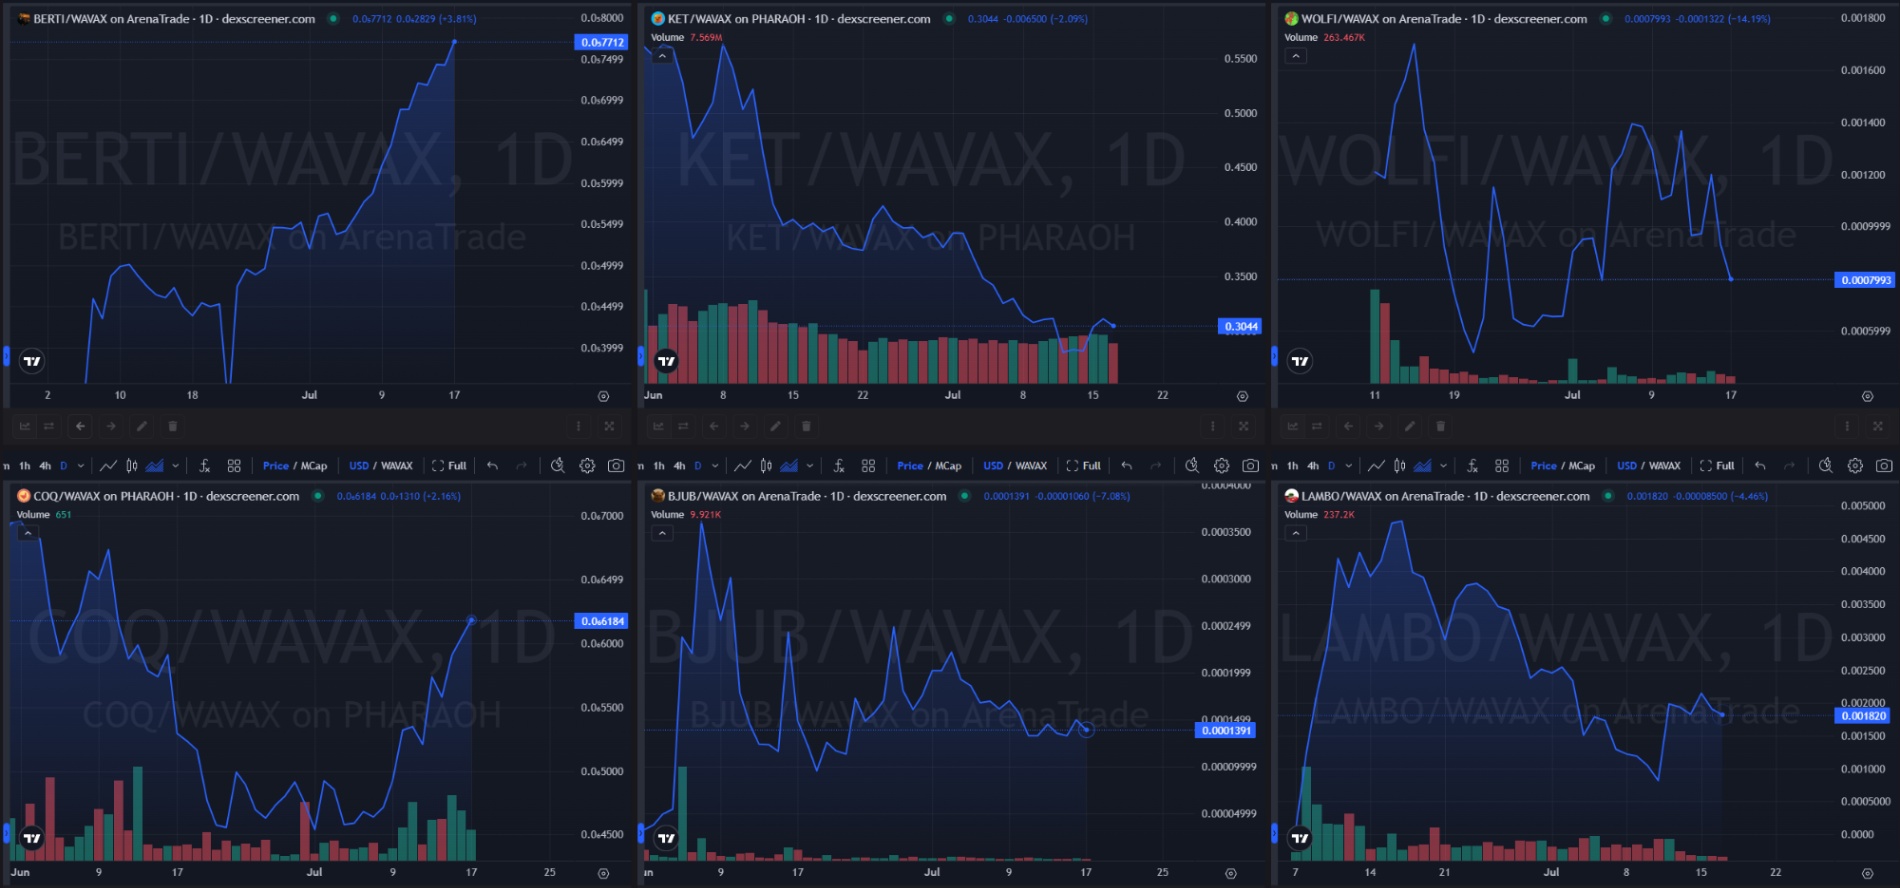Toggle MCap view in LAMBO chart toolbar

click(1581, 466)
